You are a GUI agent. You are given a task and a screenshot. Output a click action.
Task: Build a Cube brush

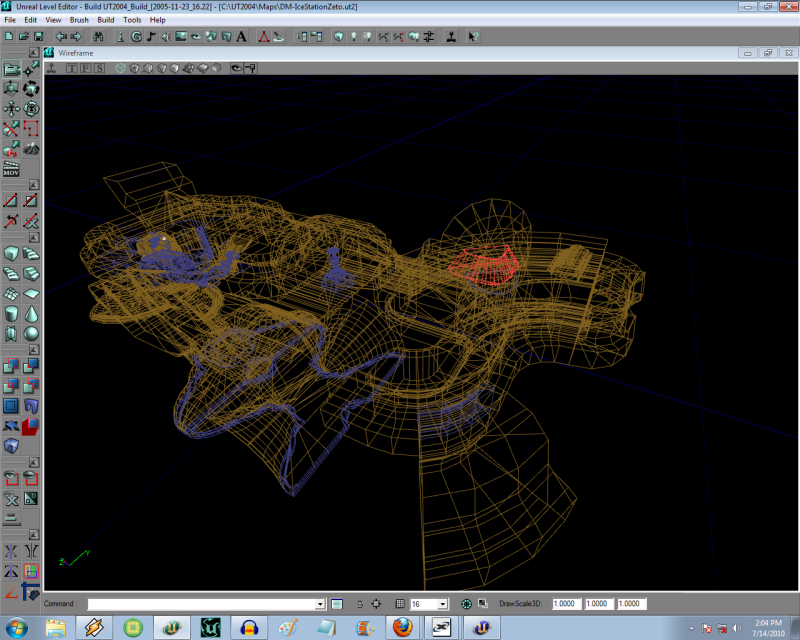[11, 254]
